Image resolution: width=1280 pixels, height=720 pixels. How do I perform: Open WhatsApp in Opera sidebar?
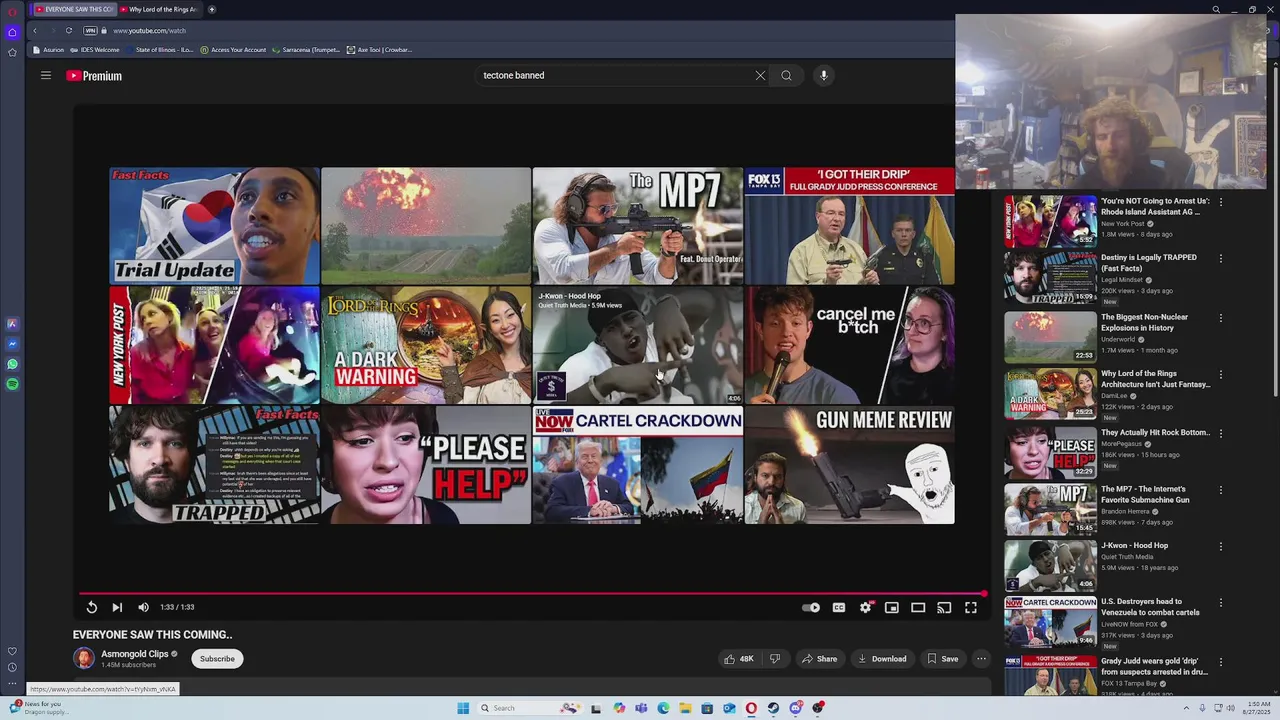12,364
